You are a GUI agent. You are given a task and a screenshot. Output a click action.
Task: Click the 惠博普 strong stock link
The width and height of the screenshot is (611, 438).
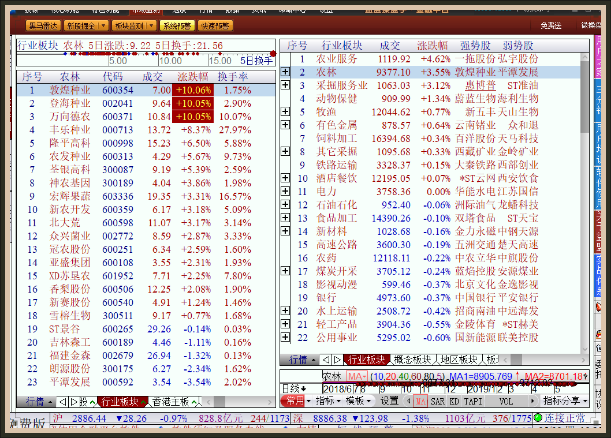coord(480,85)
